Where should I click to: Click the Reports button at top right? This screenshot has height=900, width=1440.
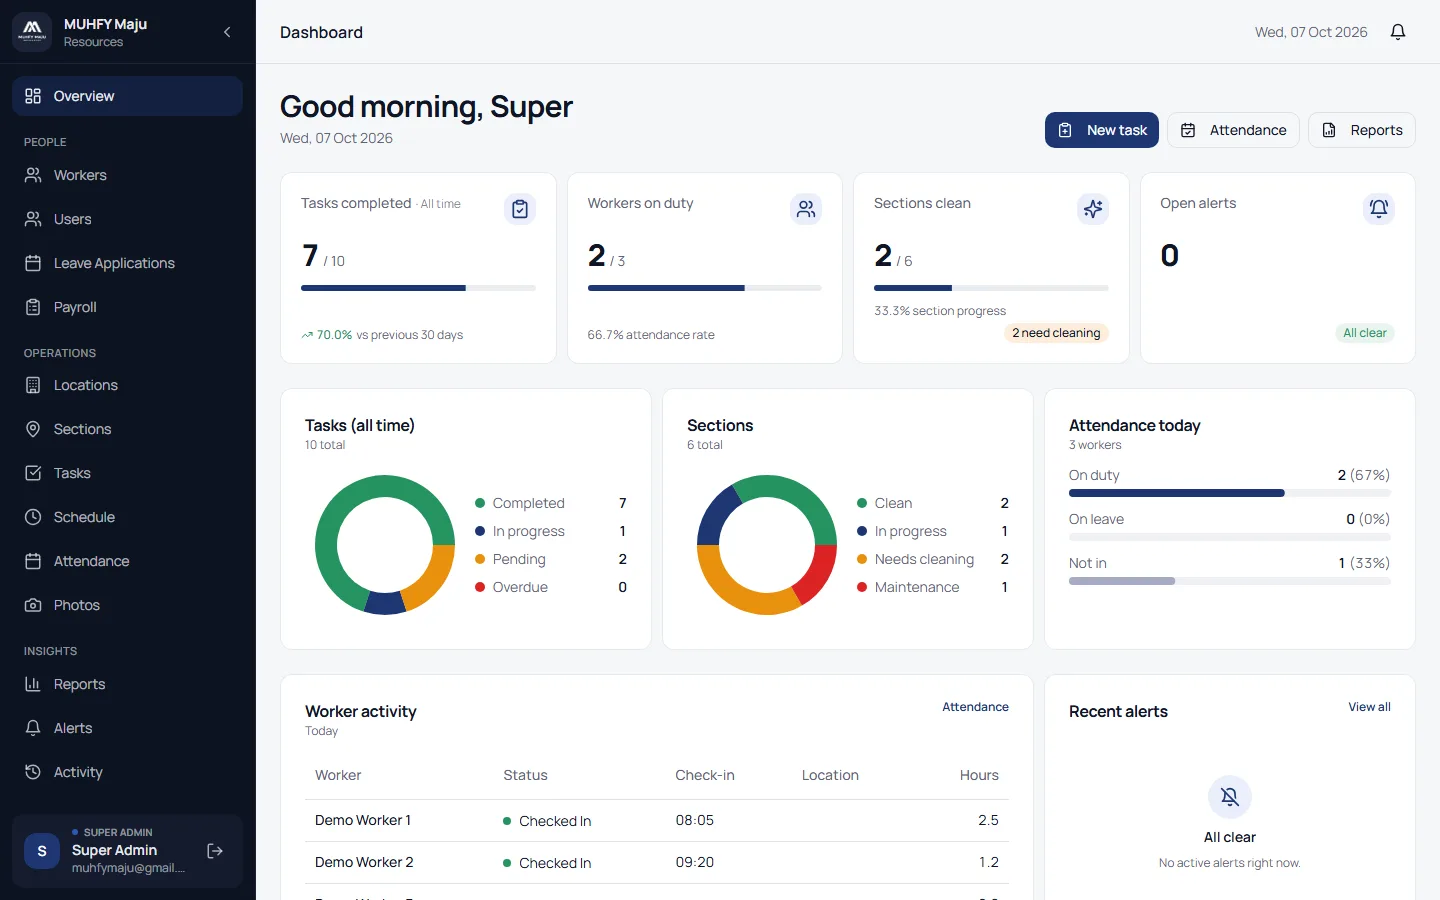tap(1362, 130)
